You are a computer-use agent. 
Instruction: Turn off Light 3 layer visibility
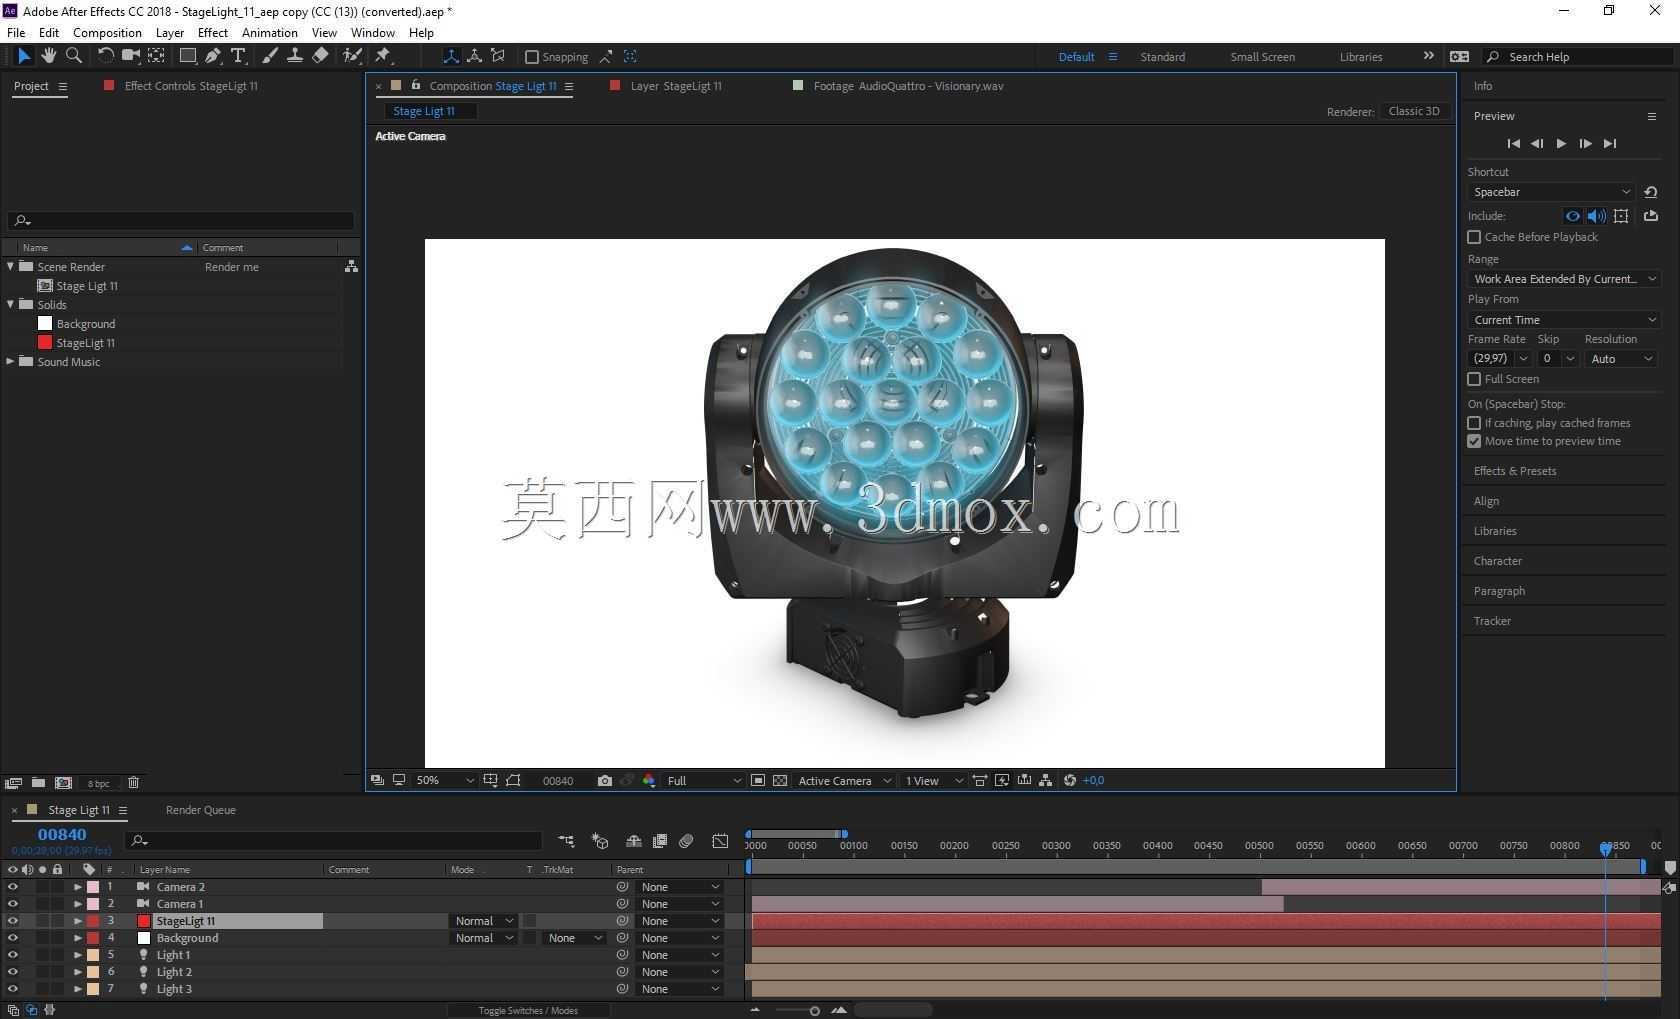click(x=13, y=989)
